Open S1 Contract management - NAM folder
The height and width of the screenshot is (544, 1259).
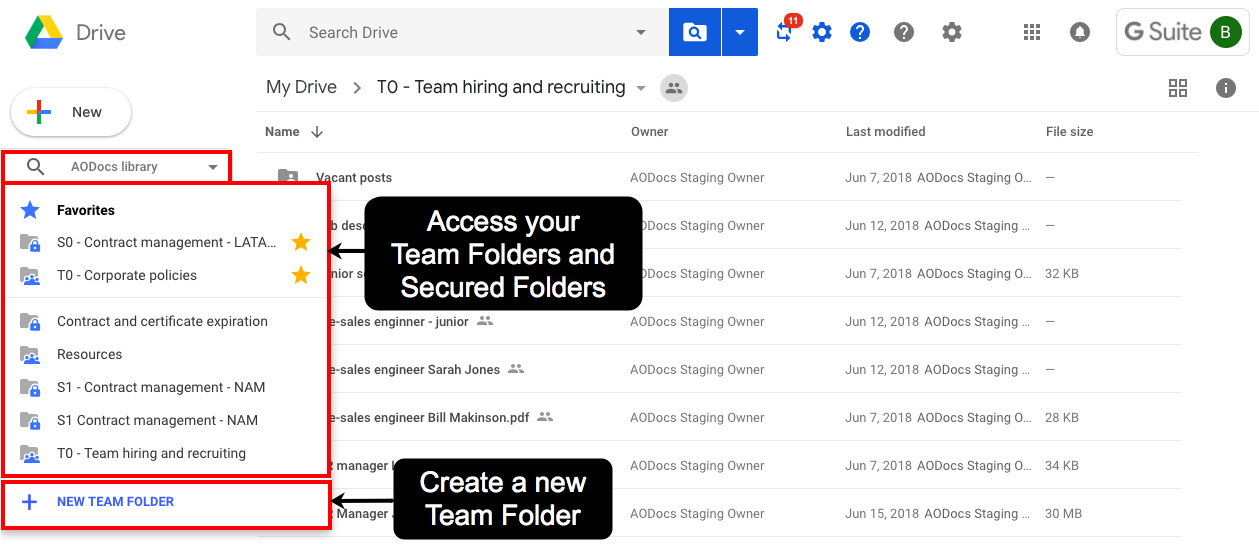pos(157,420)
